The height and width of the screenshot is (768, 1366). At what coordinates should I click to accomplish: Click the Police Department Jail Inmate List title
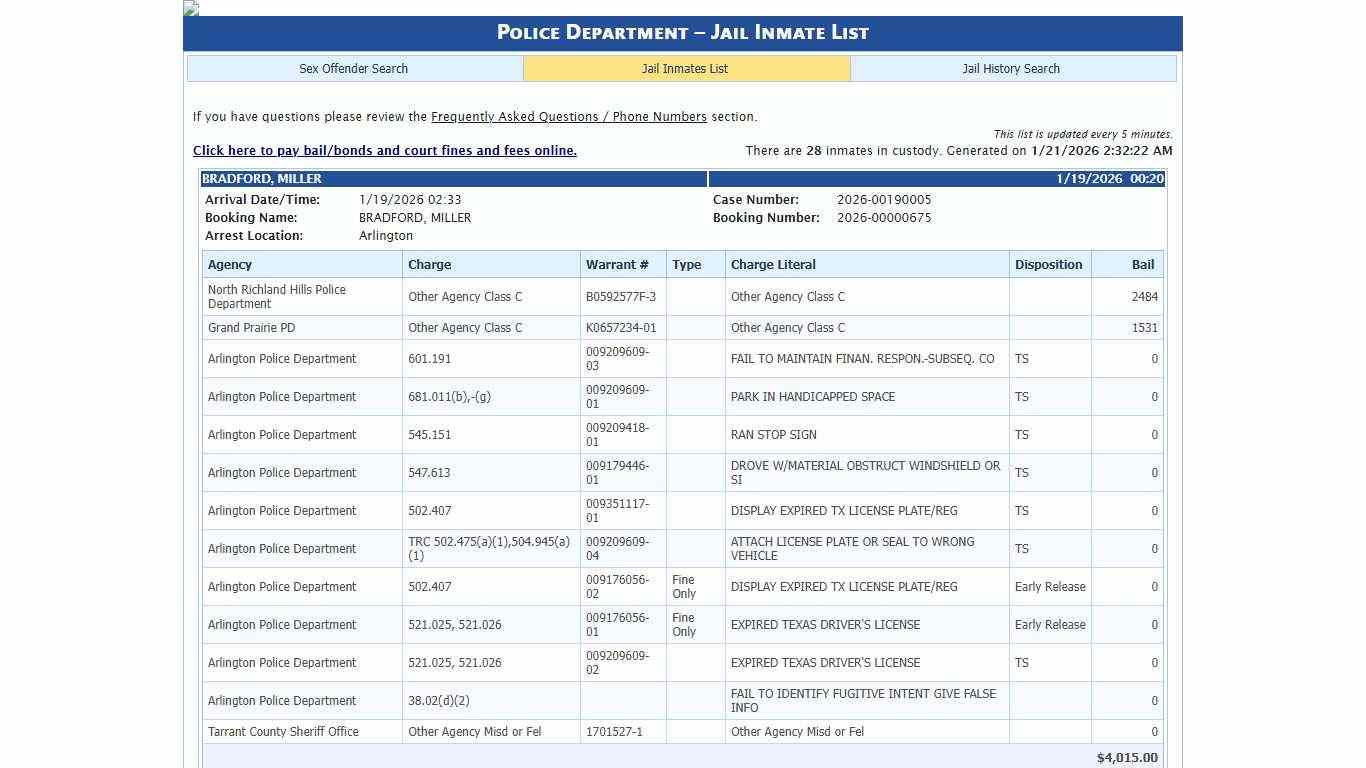[x=683, y=33]
